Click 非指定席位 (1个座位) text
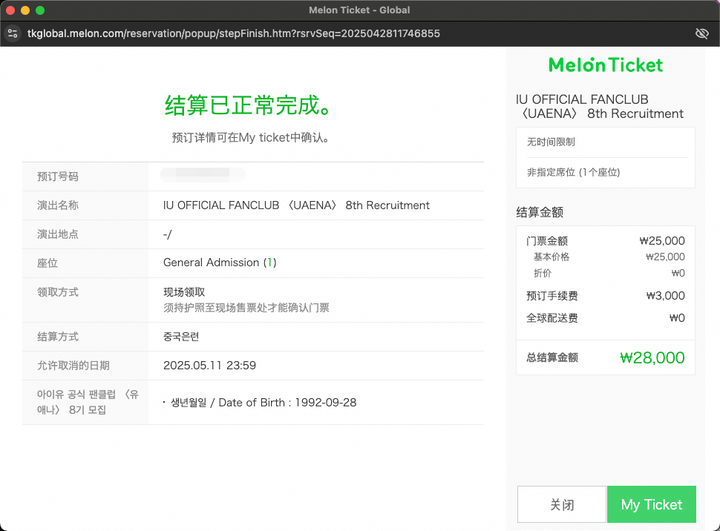Viewport: 720px width, 531px height. click(573, 172)
